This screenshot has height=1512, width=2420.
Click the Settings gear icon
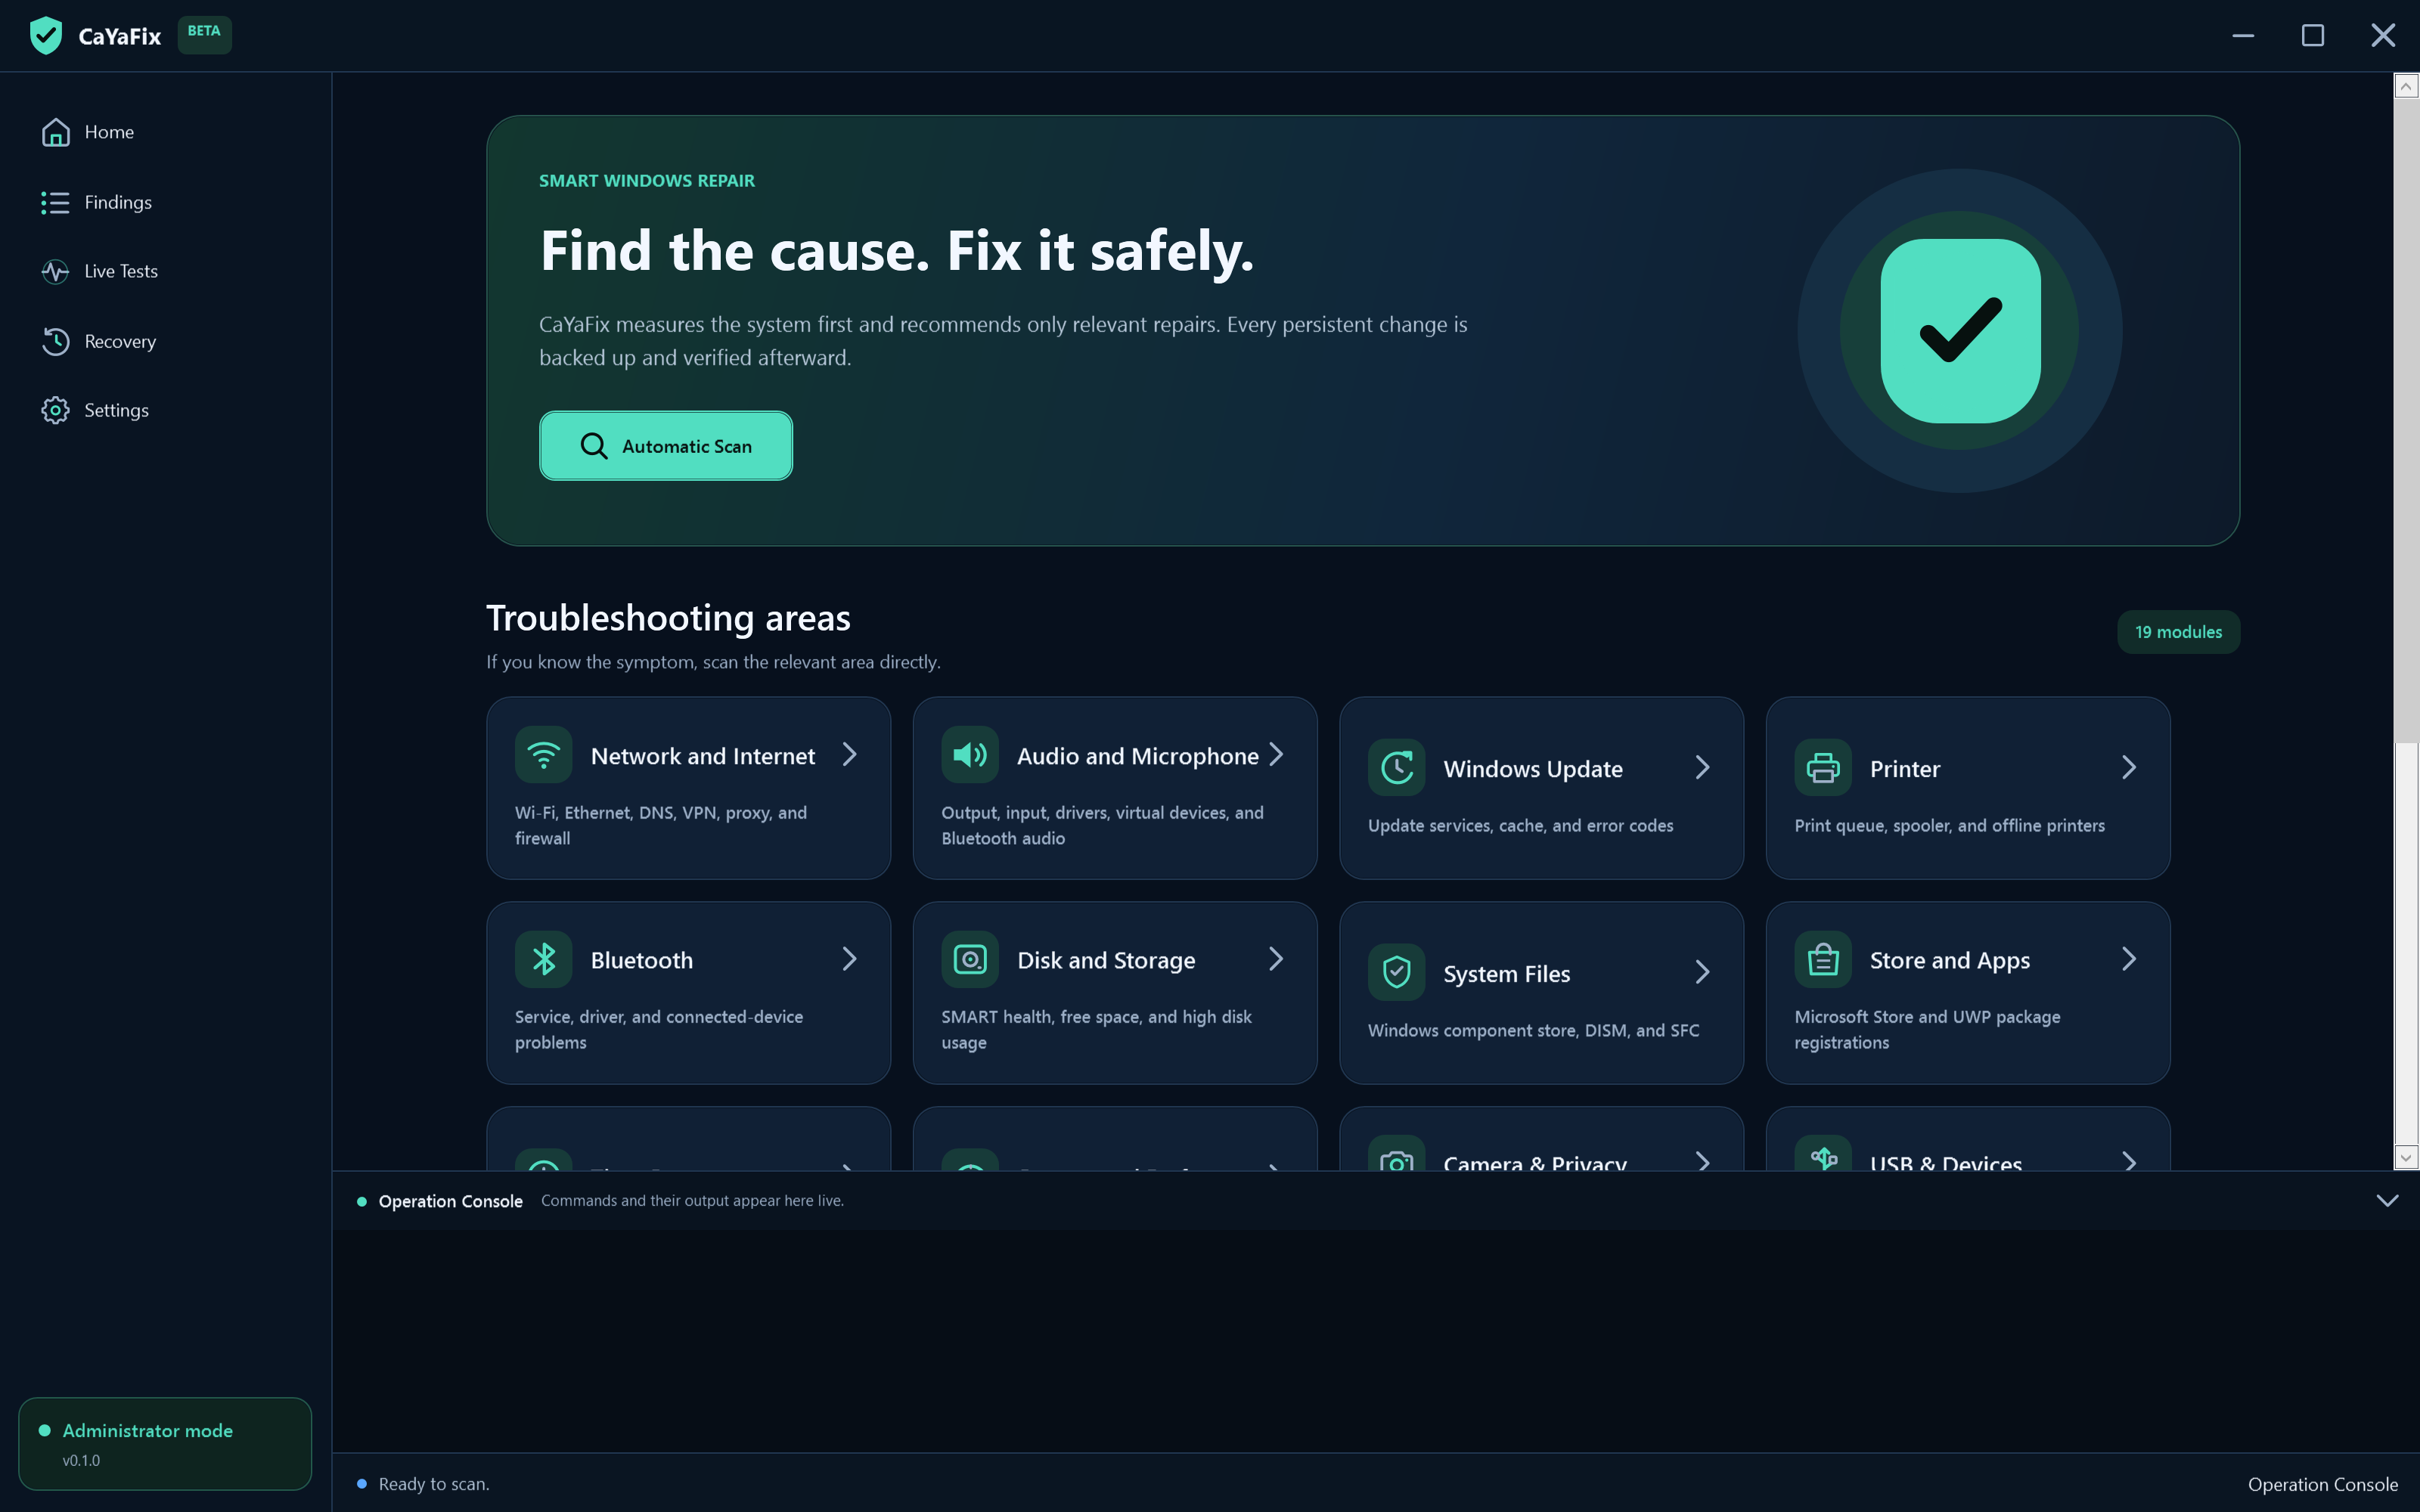(56, 410)
